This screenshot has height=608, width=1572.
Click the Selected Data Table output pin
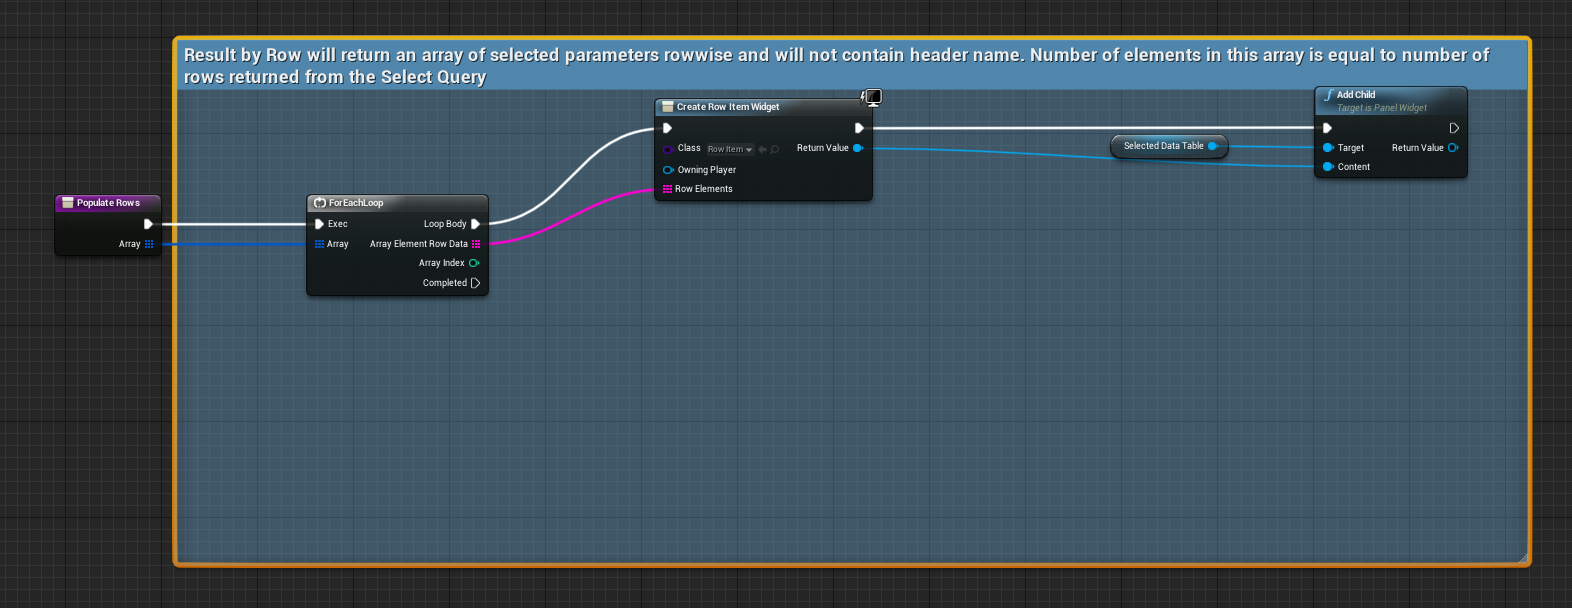[1212, 146]
